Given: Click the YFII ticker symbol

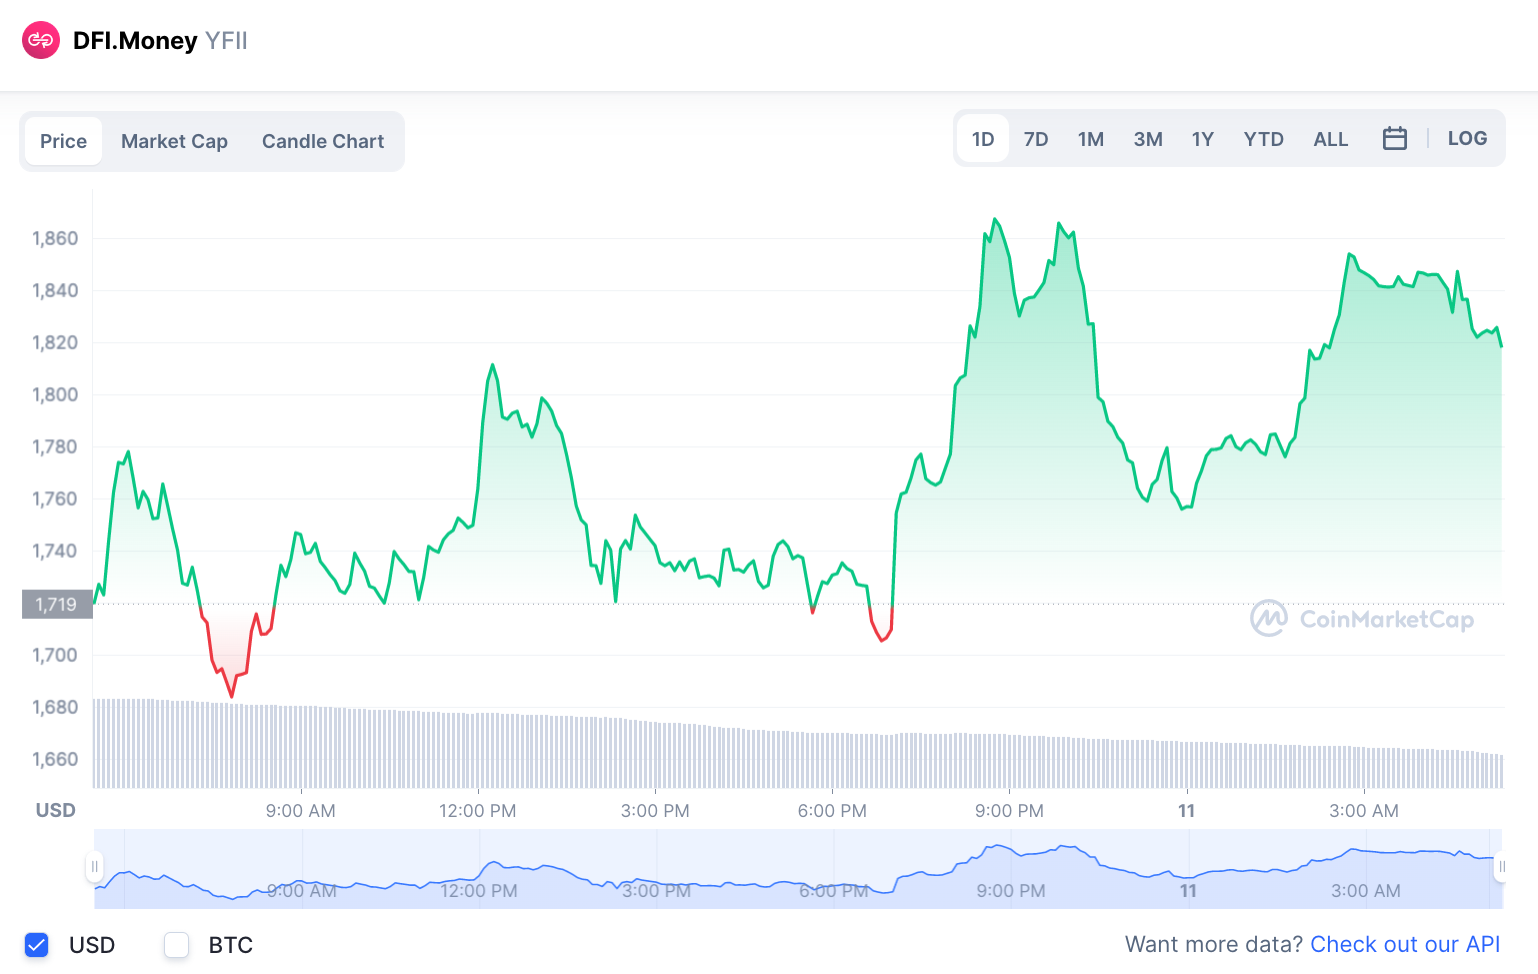Looking at the screenshot, I should pyautogui.click(x=226, y=41).
